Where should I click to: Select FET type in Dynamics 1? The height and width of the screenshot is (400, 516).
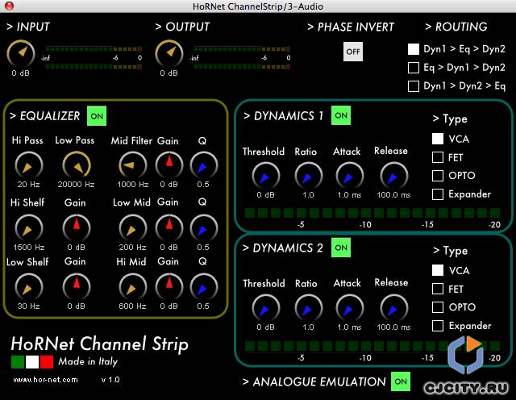438,157
